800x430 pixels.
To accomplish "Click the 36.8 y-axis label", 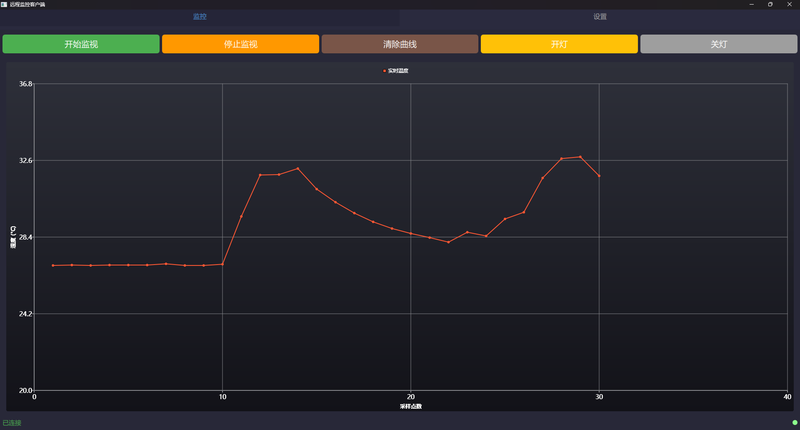I will (26, 84).
